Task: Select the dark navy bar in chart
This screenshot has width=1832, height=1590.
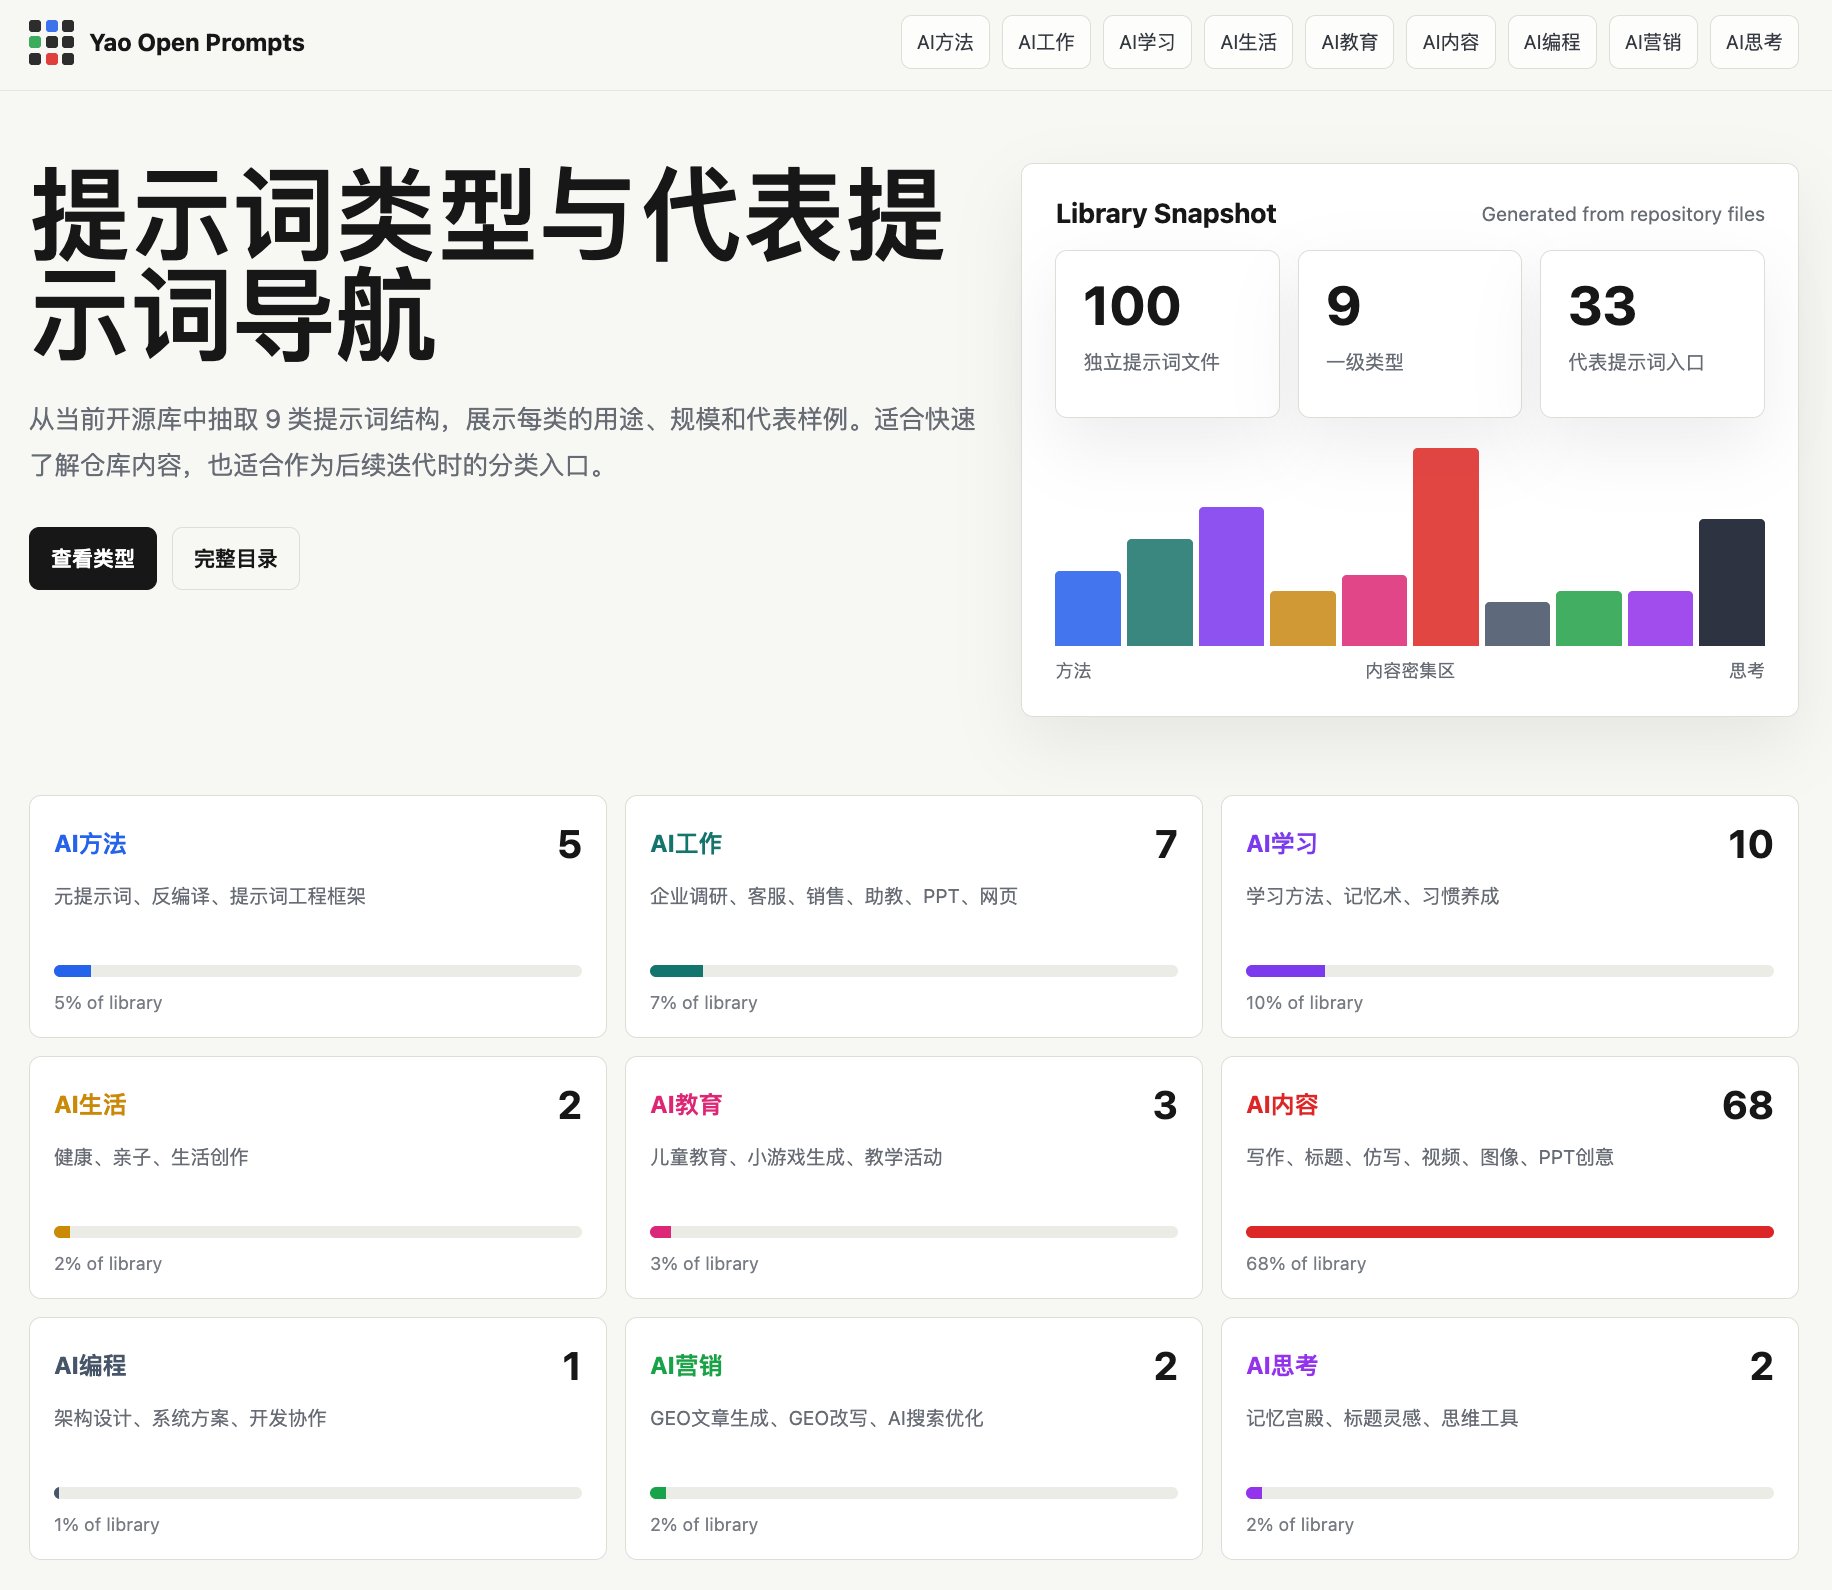Action: coord(1731,582)
